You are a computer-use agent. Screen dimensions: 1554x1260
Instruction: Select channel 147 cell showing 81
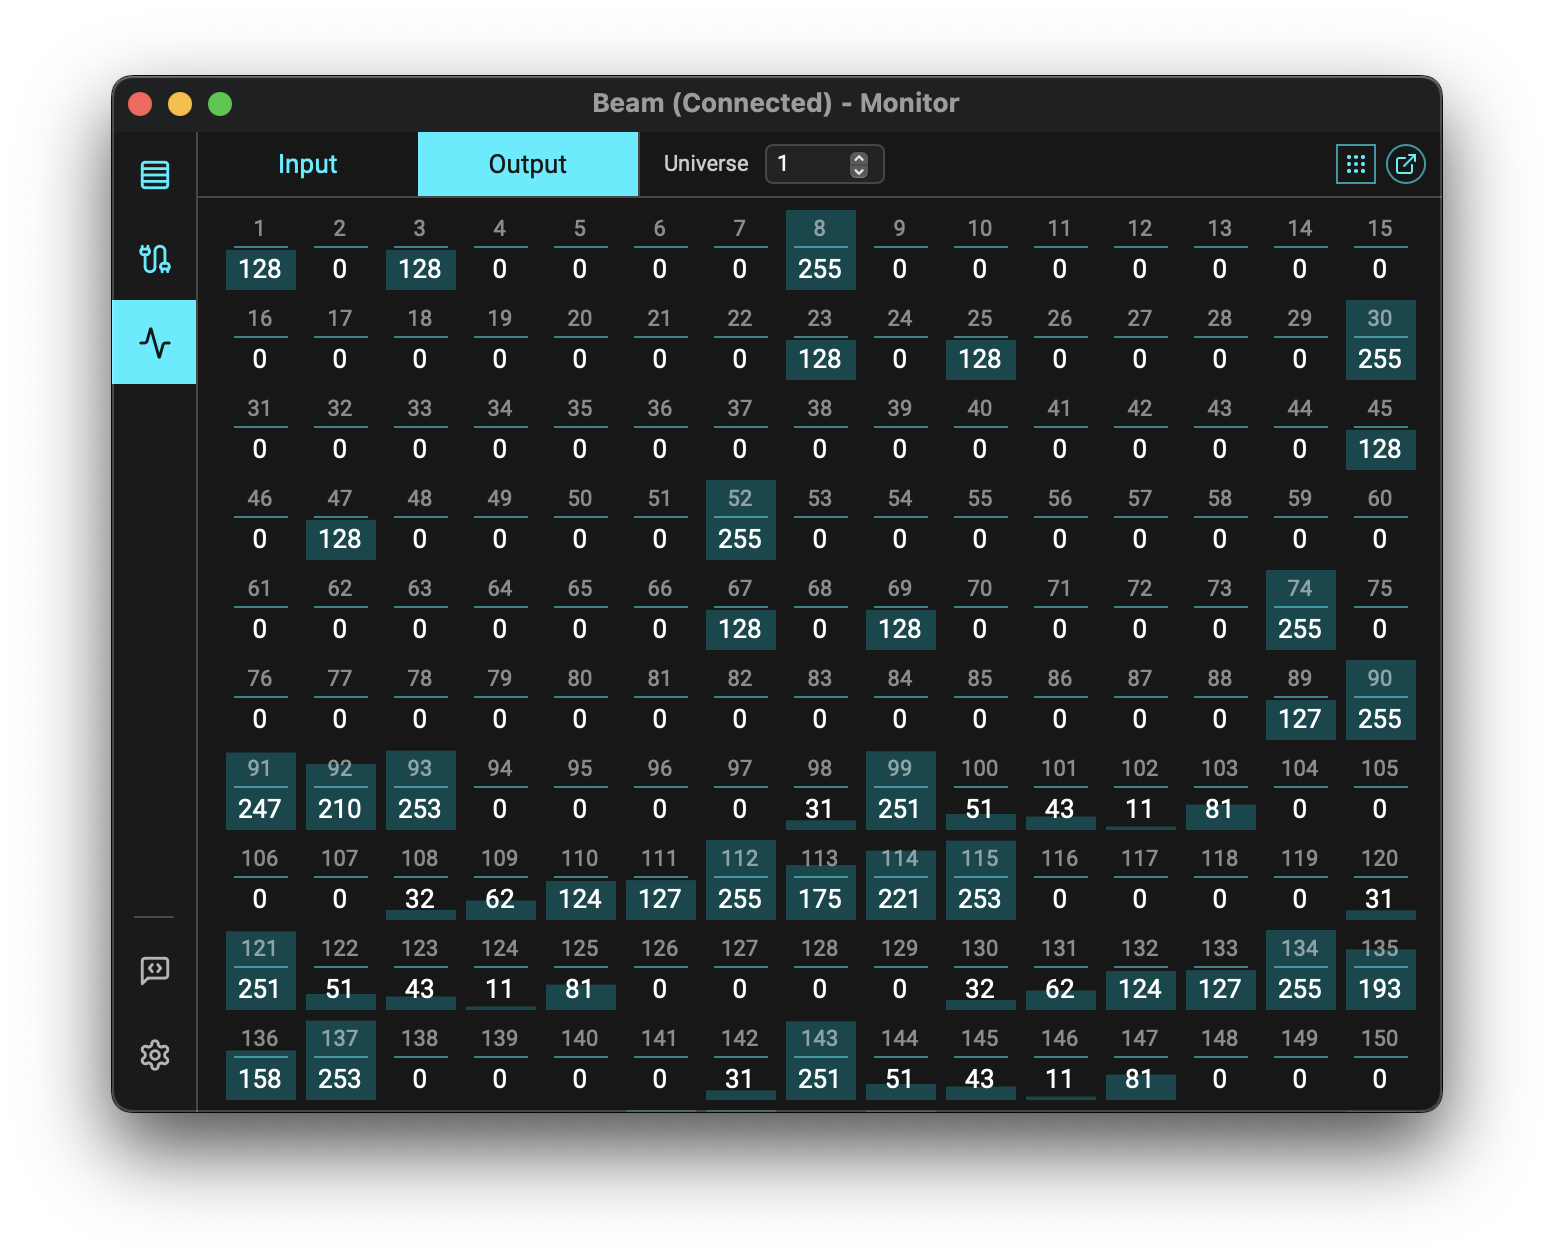tap(1140, 1060)
